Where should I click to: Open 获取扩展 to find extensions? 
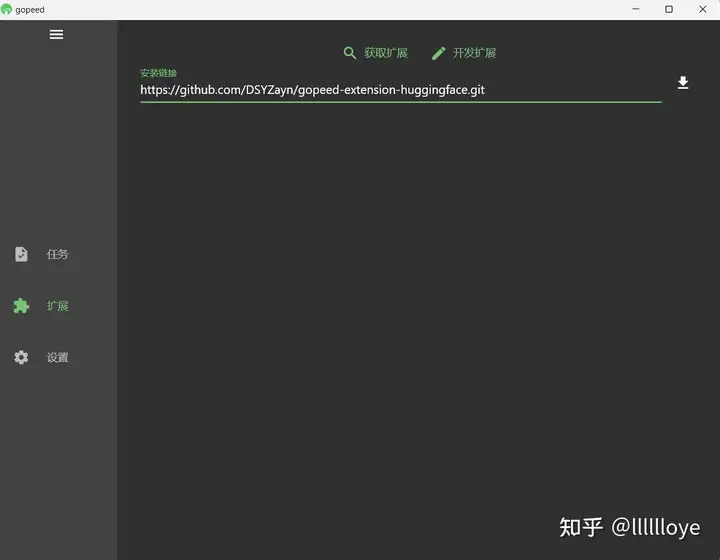pyautogui.click(x=385, y=53)
